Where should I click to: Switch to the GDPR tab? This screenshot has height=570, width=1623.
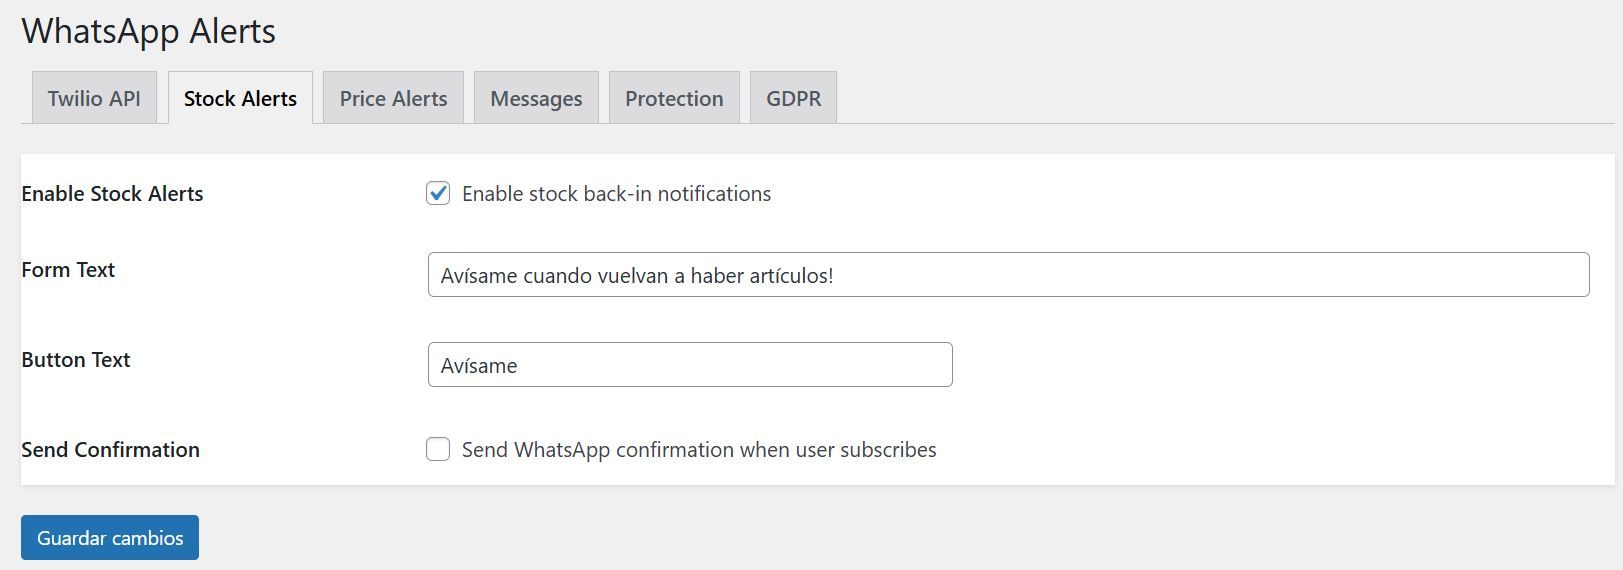793,98
